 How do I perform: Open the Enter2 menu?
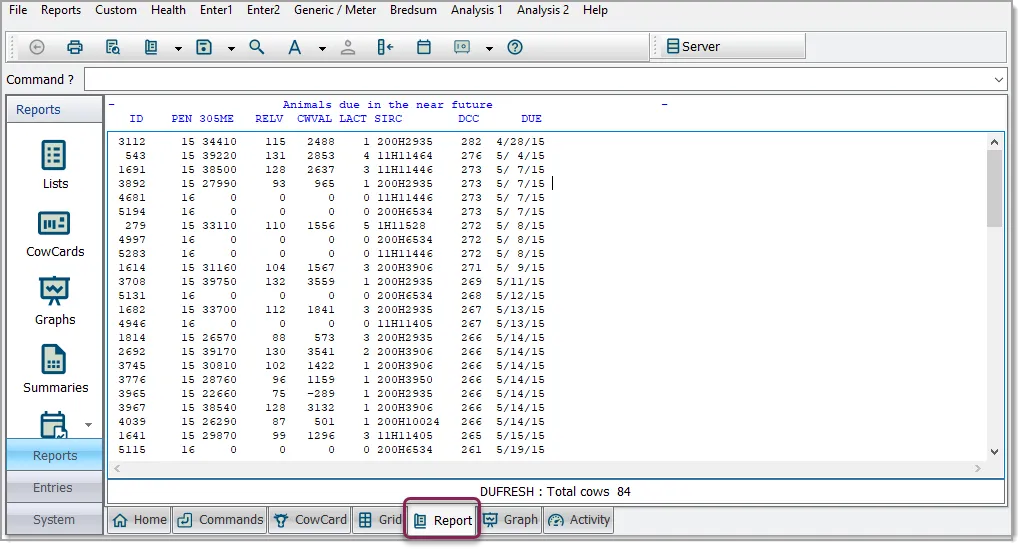tap(264, 10)
